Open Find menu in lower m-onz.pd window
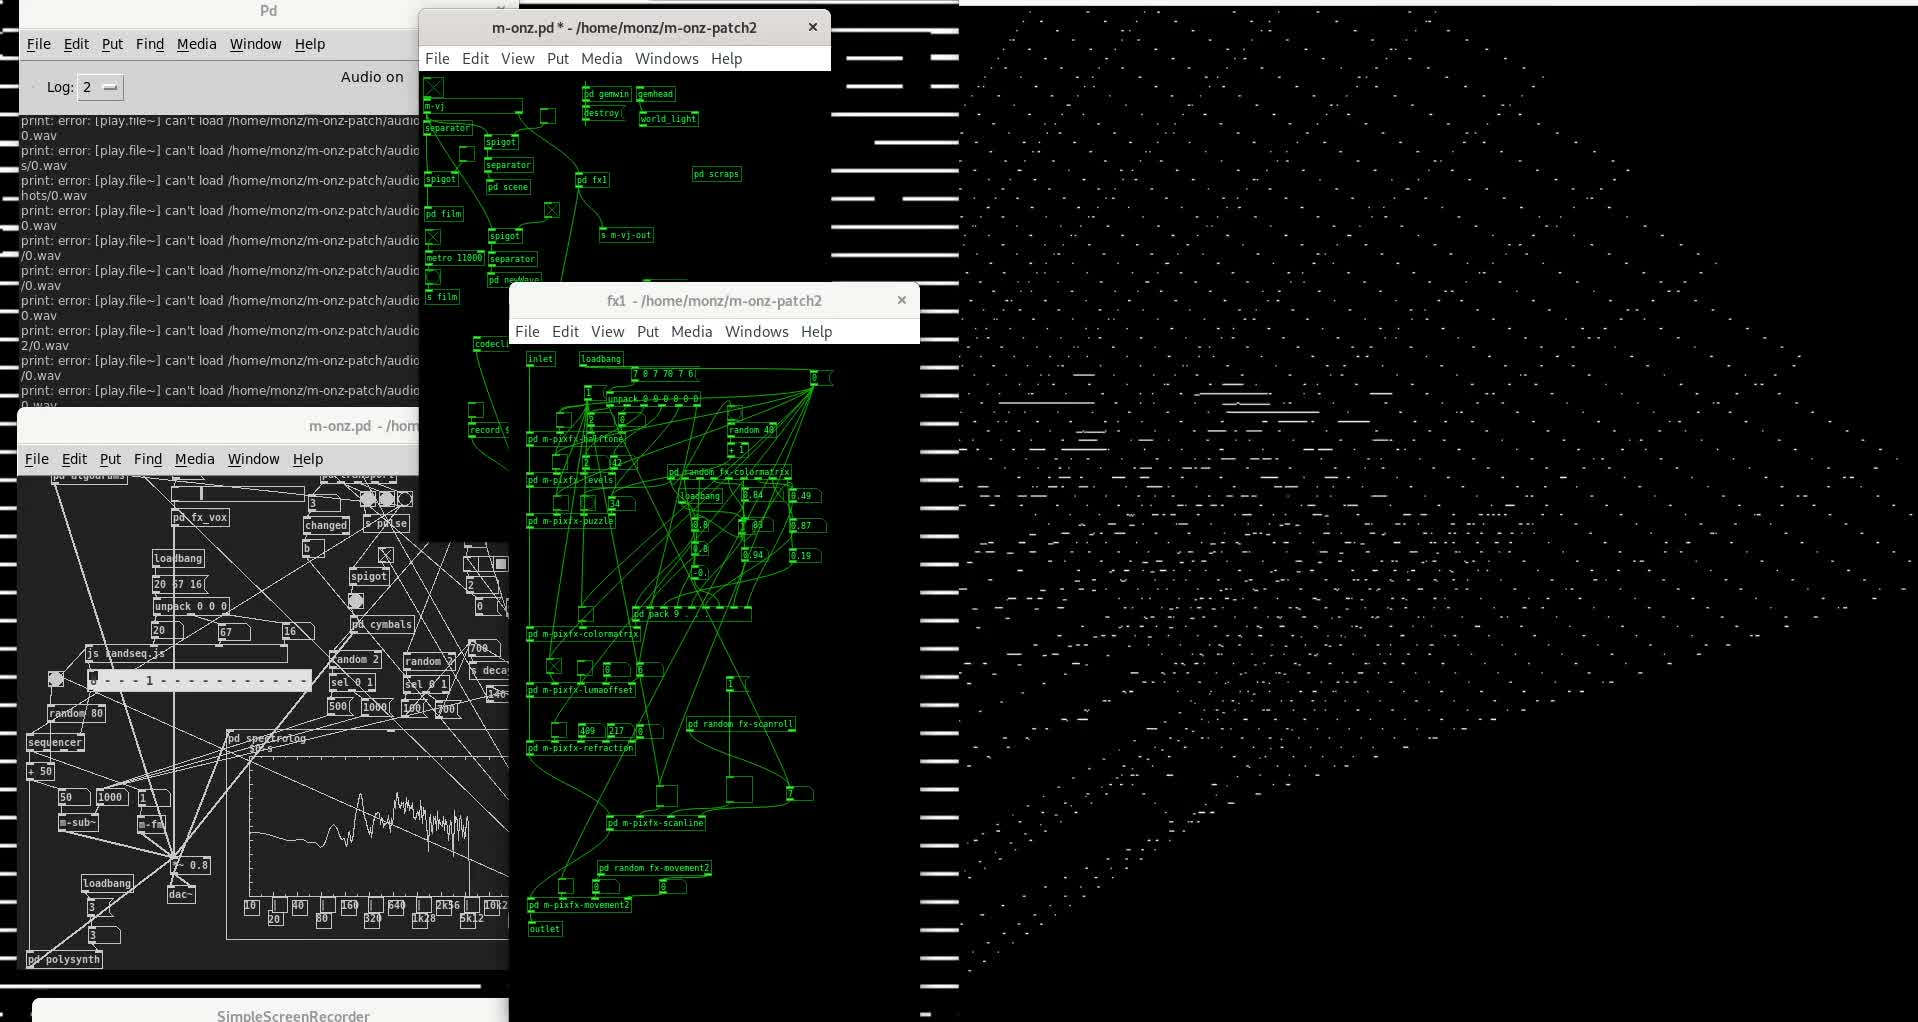 click(x=148, y=459)
